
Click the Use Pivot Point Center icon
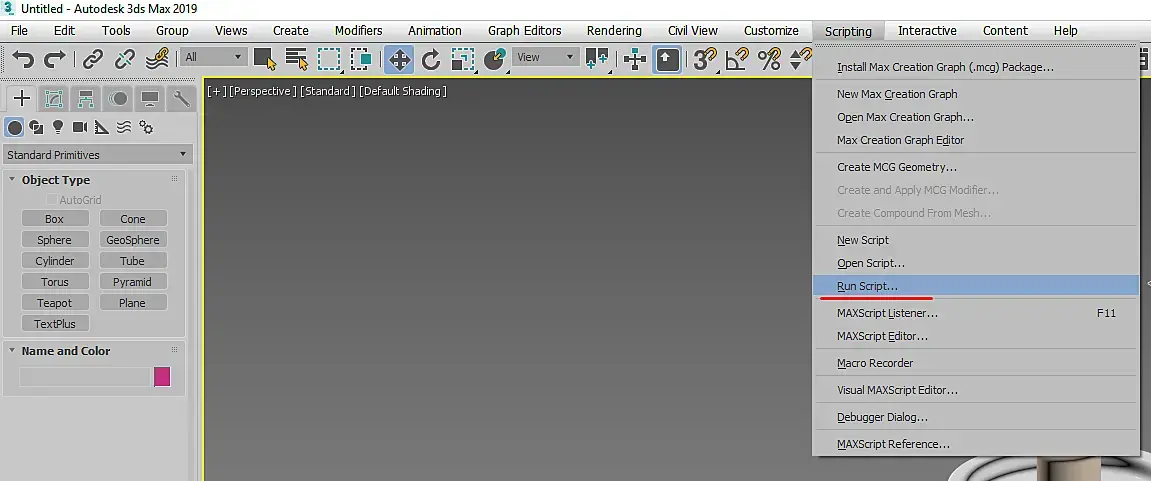click(597, 59)
